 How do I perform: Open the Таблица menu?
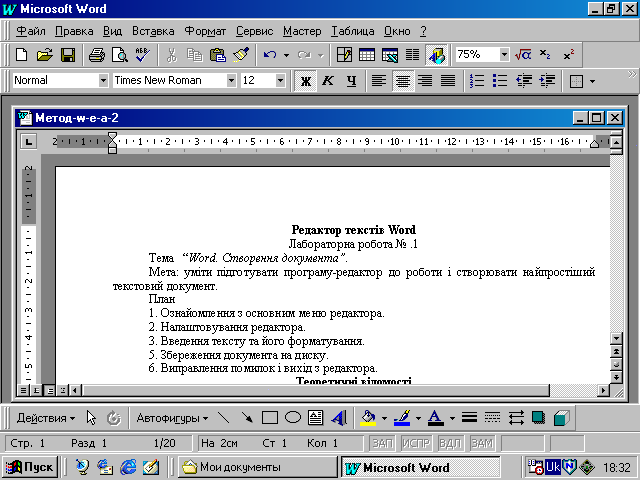coord(353,31)
